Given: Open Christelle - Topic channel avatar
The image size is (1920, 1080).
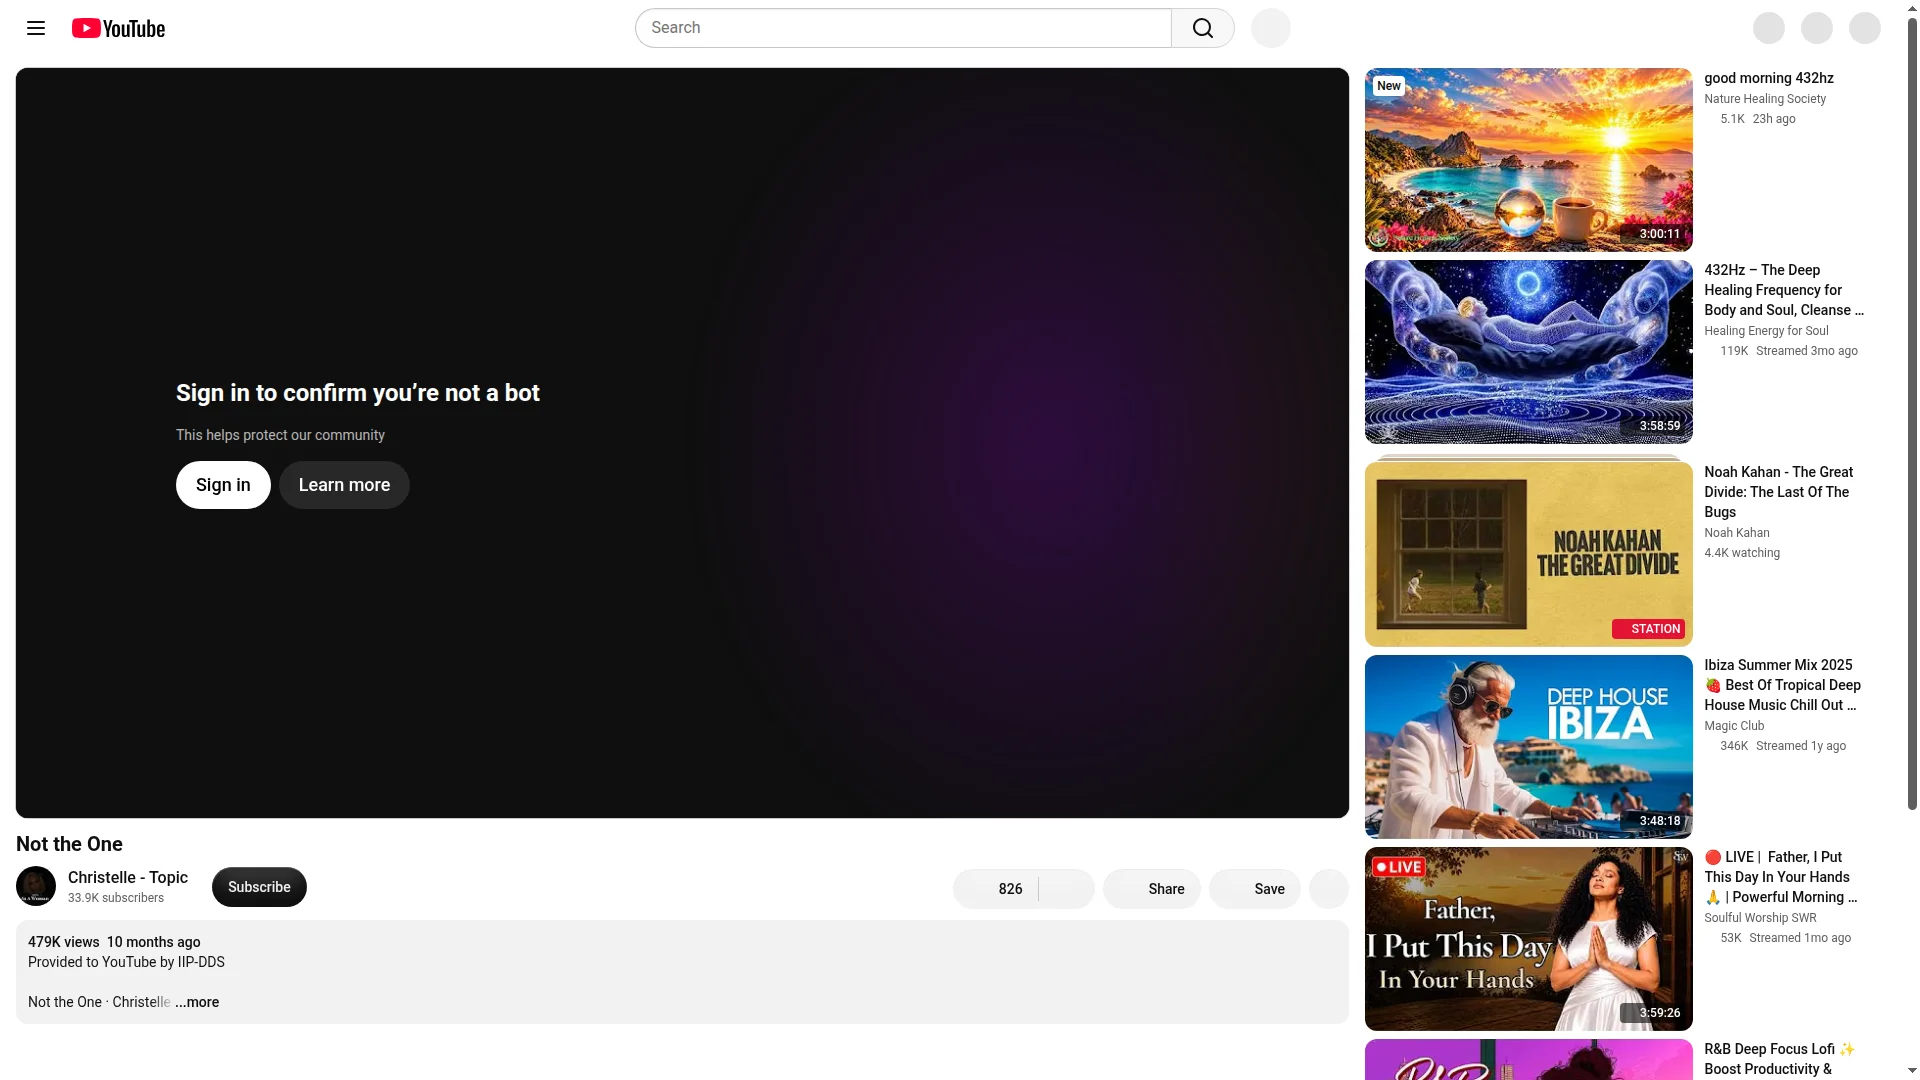Looking at the screenshot, I should [36, 886].
